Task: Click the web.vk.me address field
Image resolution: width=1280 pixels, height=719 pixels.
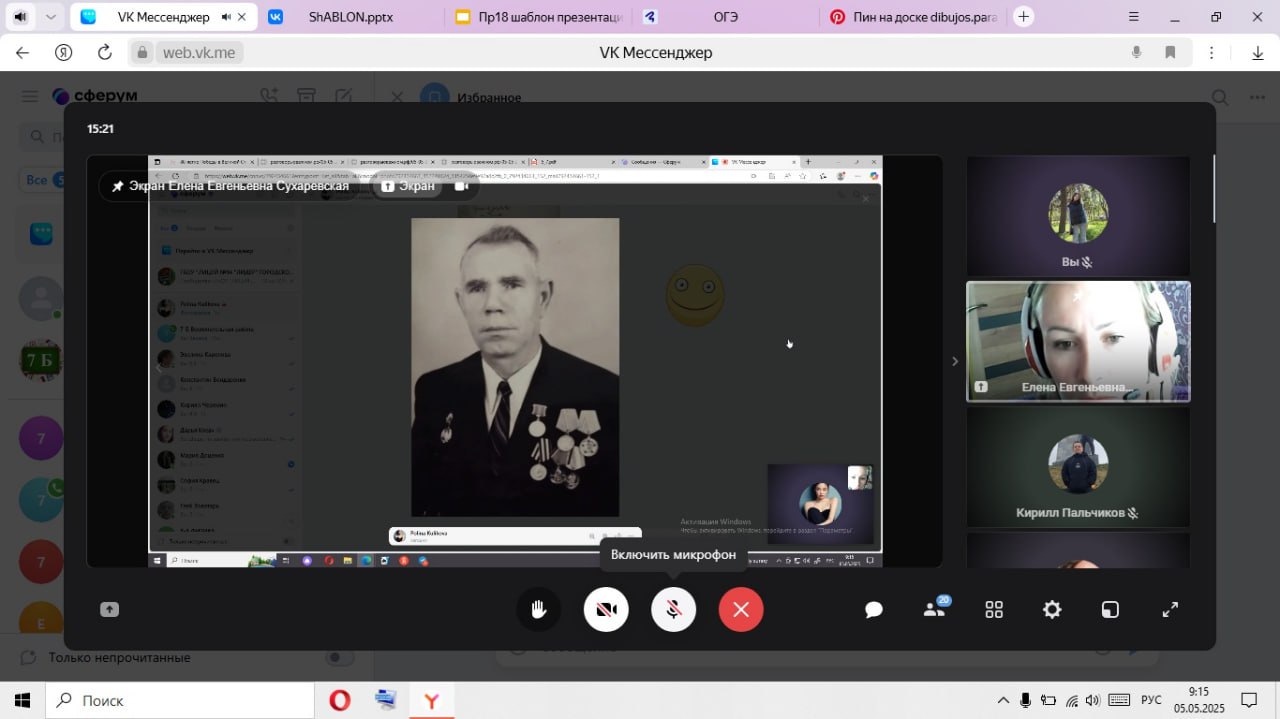Action: click(x=199, y=53)
